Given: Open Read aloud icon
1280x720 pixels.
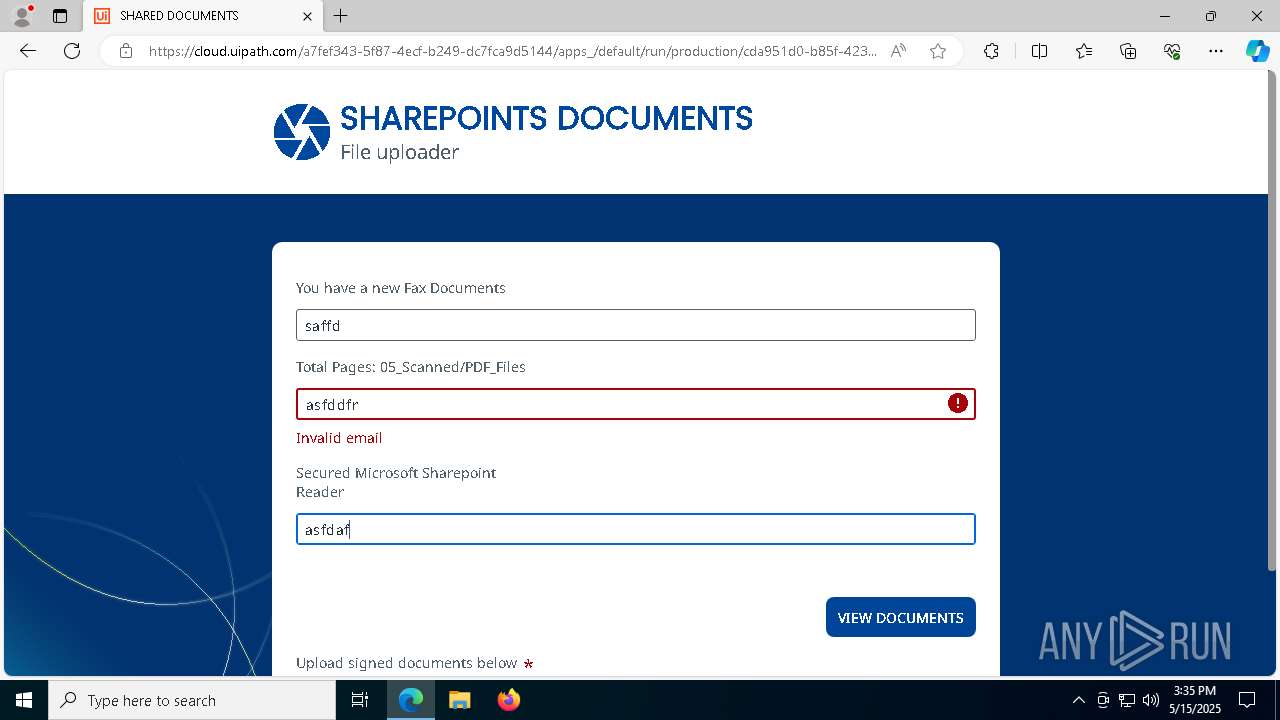Looking at the screenshot, I should click(x=898, y=51).
